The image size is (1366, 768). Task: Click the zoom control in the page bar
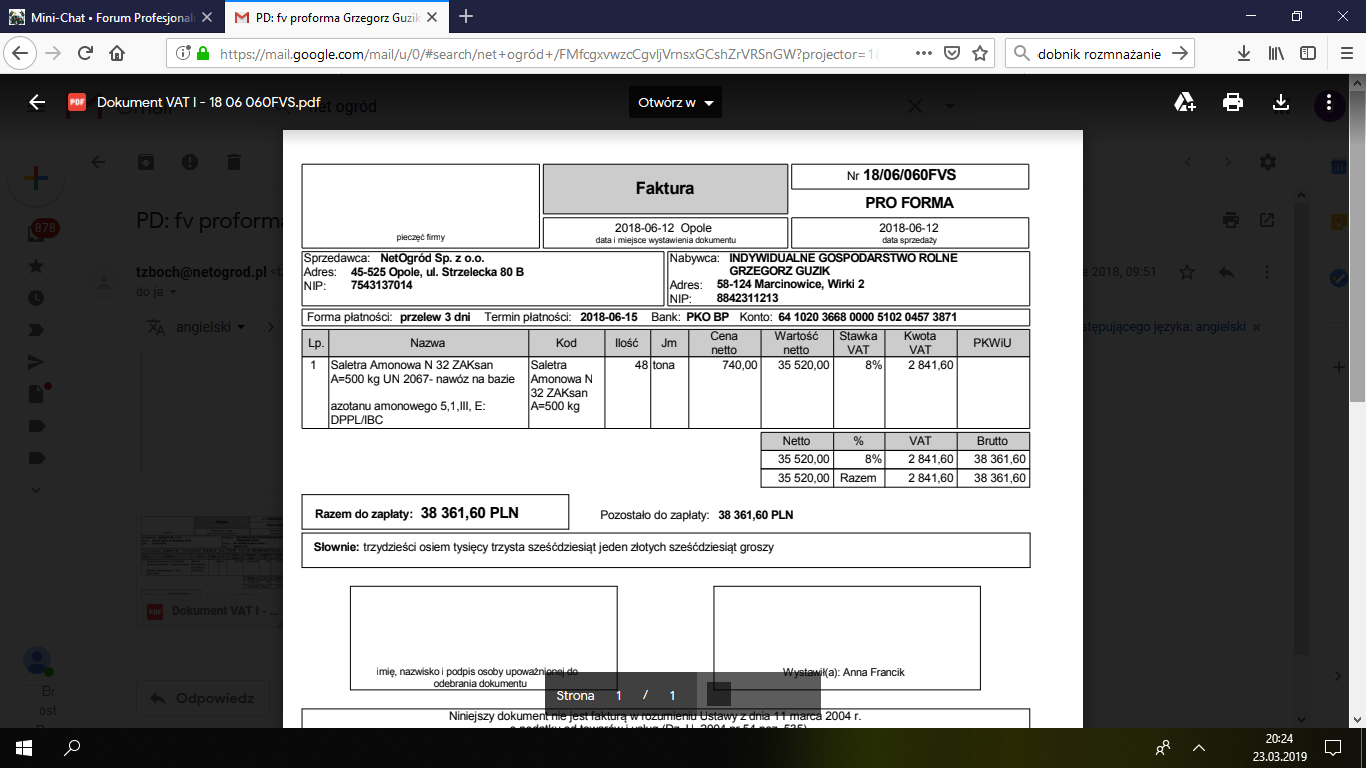point(718,695)
